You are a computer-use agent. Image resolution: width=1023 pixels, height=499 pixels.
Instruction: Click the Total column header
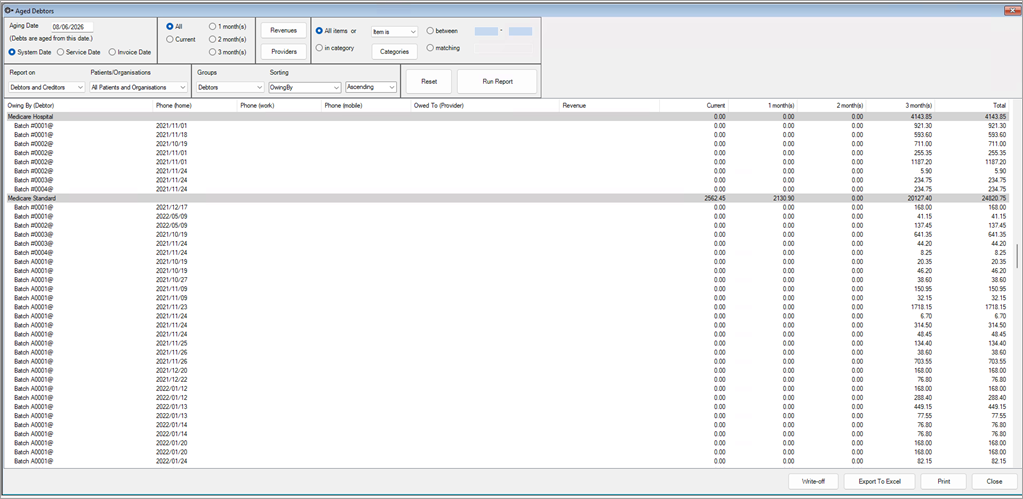(972, 105)
